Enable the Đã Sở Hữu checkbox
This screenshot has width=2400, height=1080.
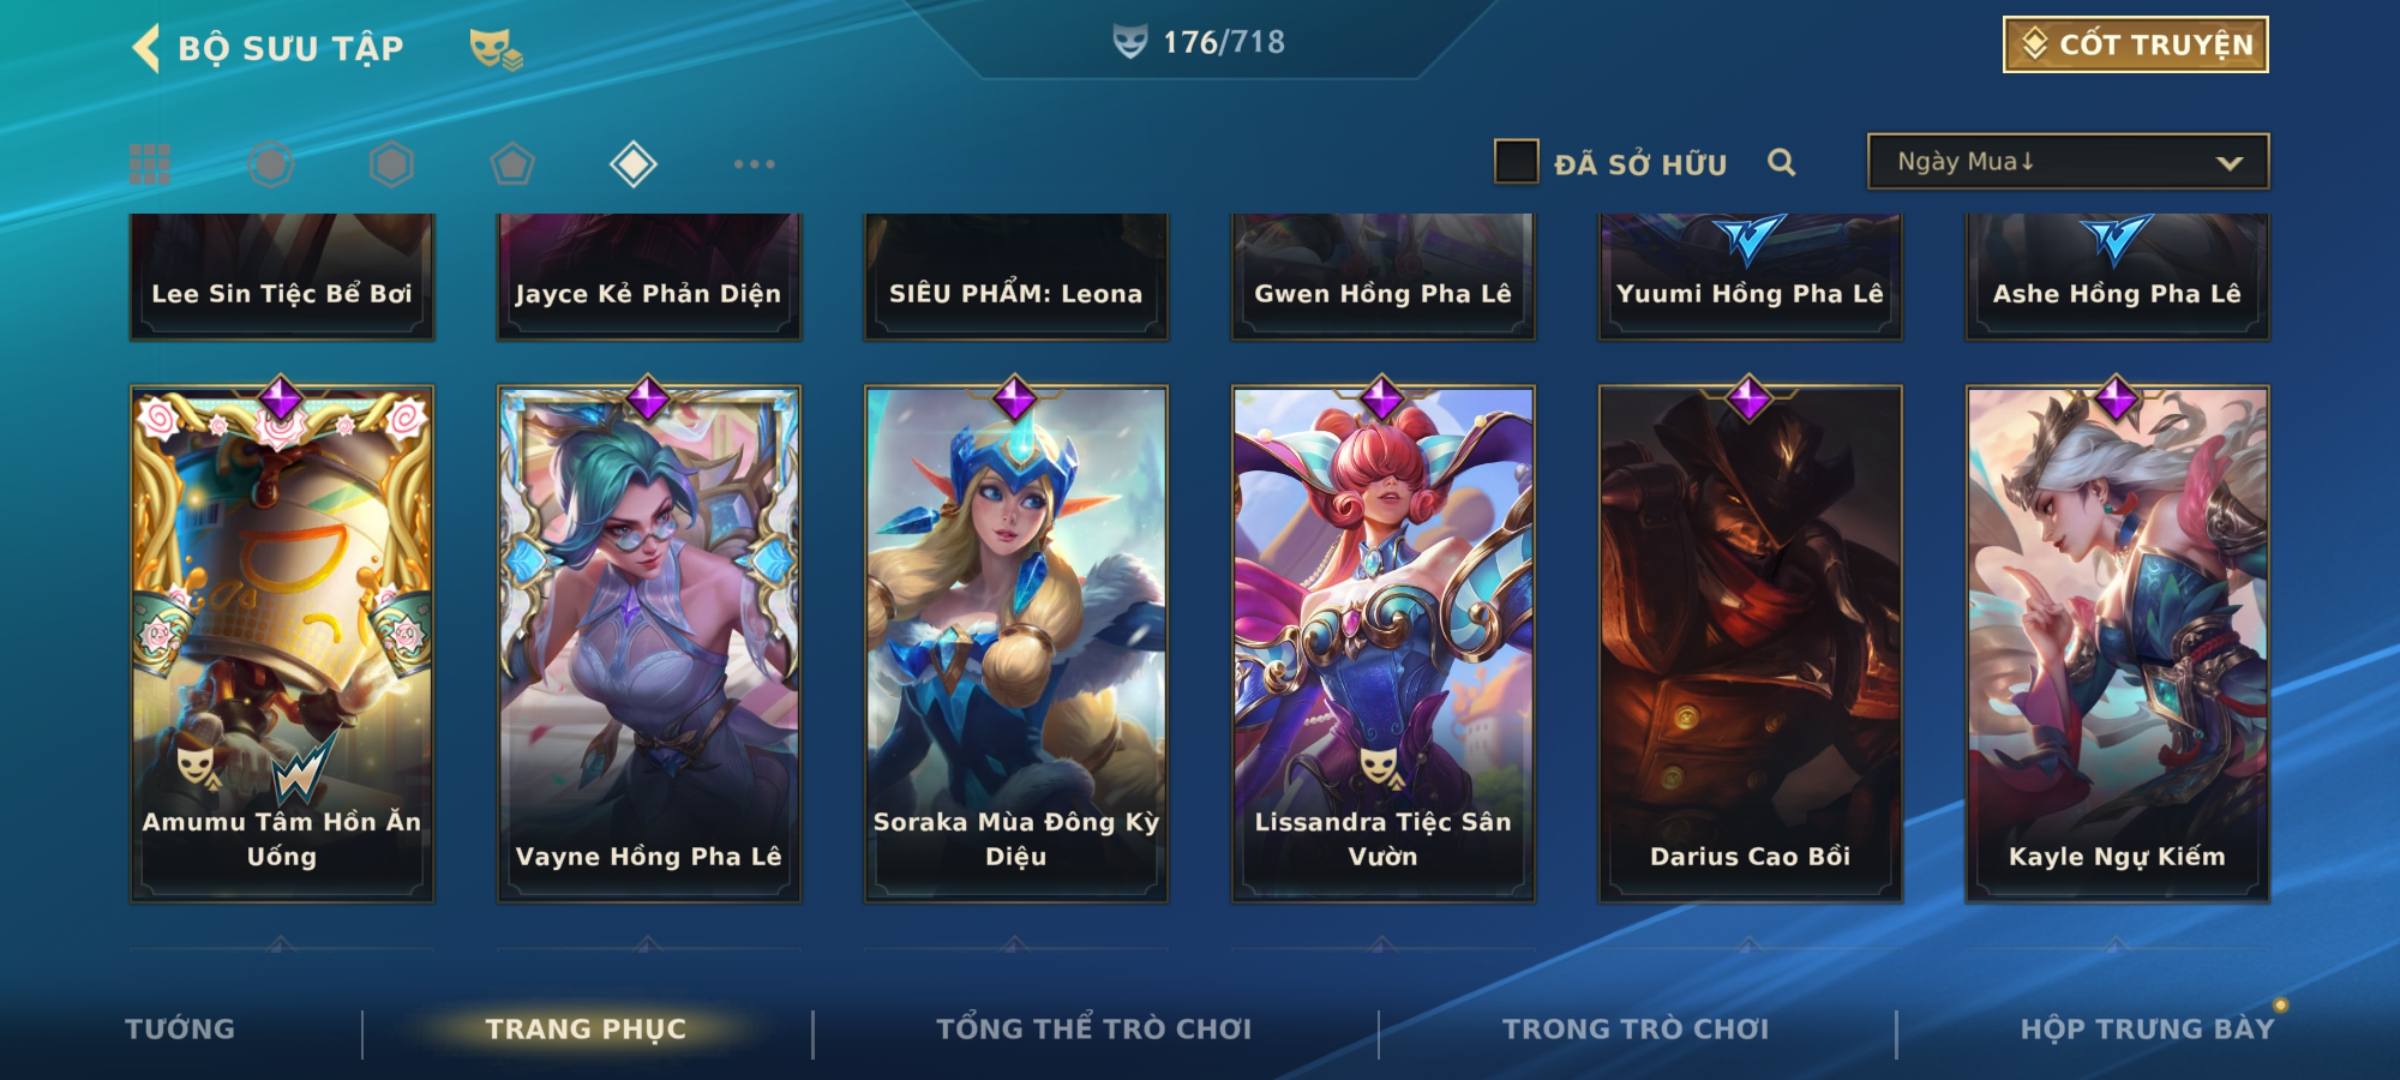pos(1516,162)
